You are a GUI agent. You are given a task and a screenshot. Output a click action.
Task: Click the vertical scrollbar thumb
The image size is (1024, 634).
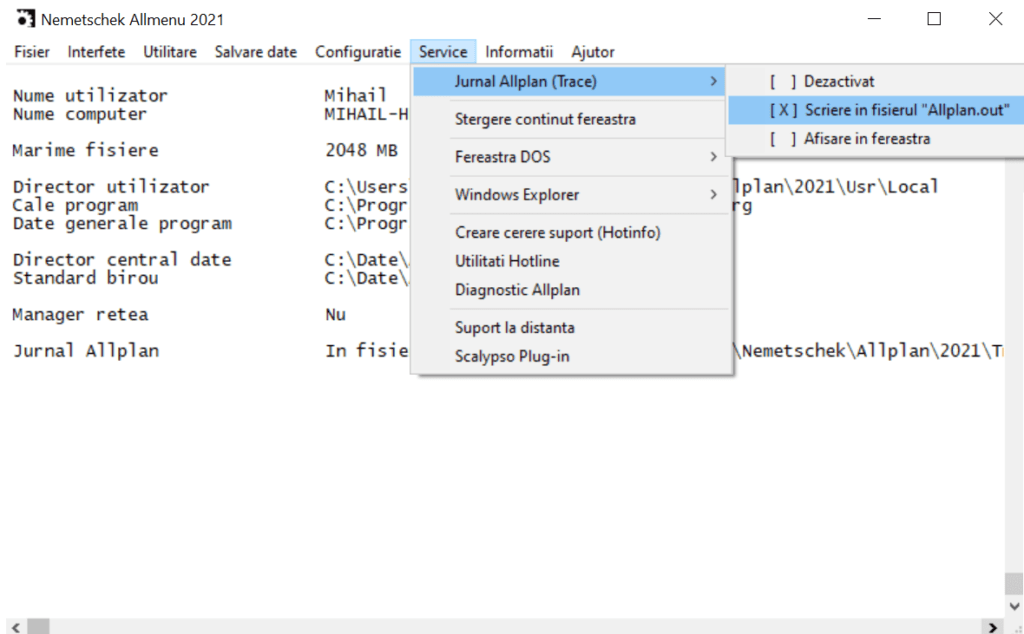(1014, 584)
